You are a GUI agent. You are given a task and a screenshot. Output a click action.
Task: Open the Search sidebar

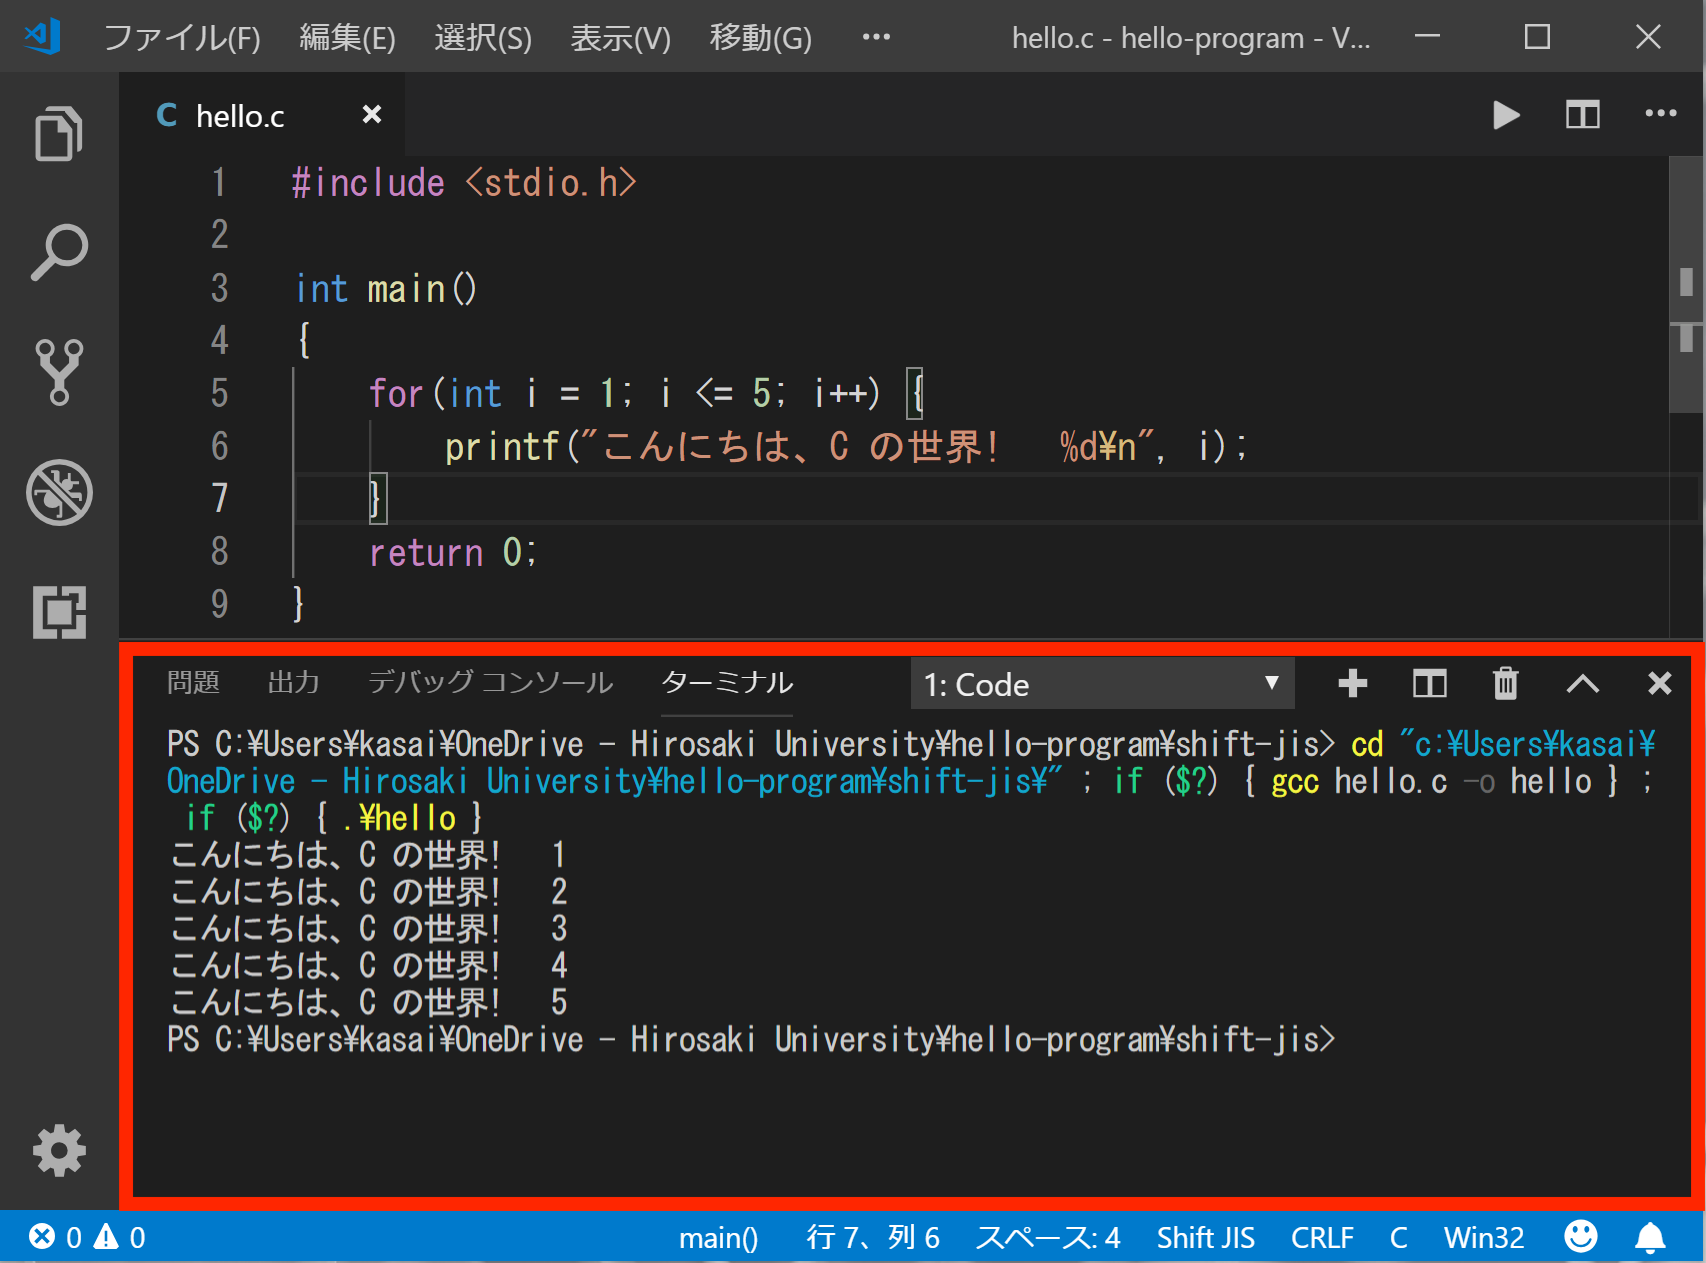coord(57,250)
